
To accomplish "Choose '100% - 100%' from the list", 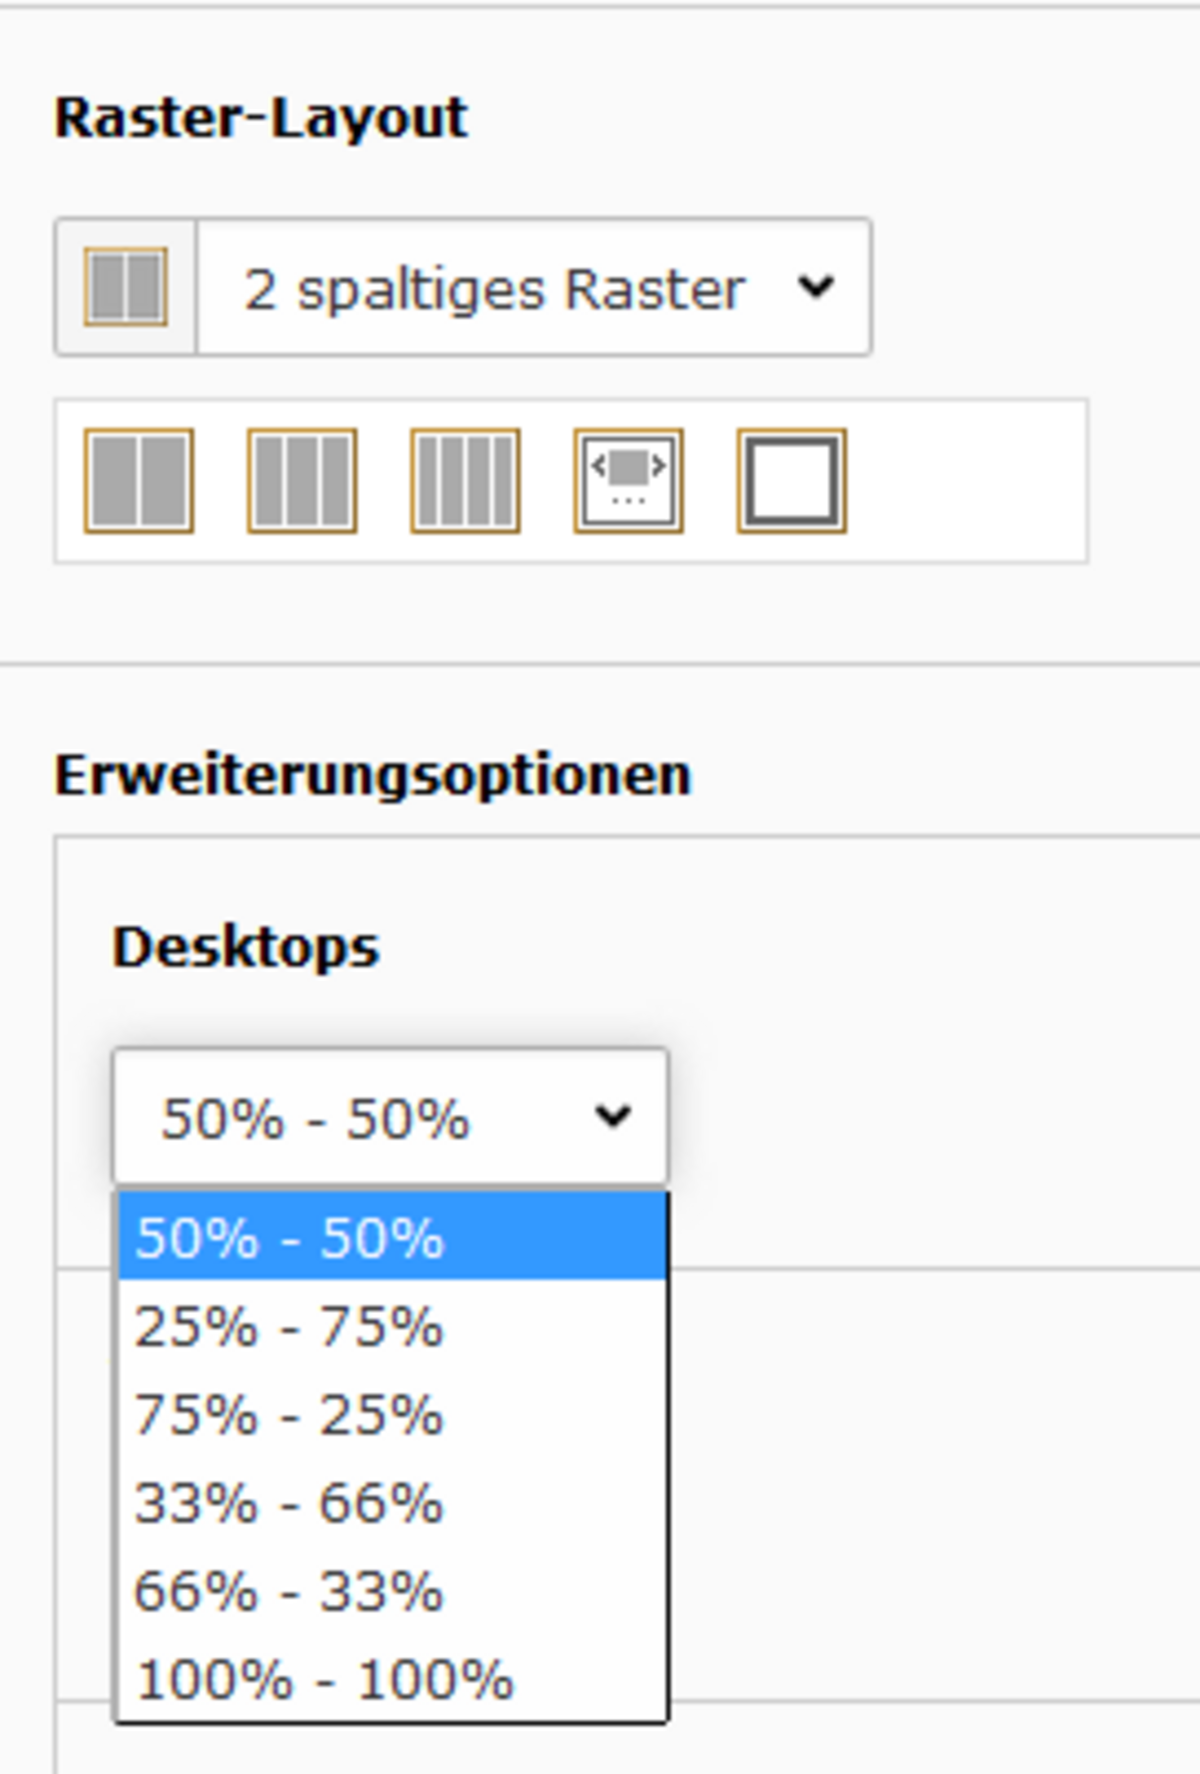I will [392, 1679].
